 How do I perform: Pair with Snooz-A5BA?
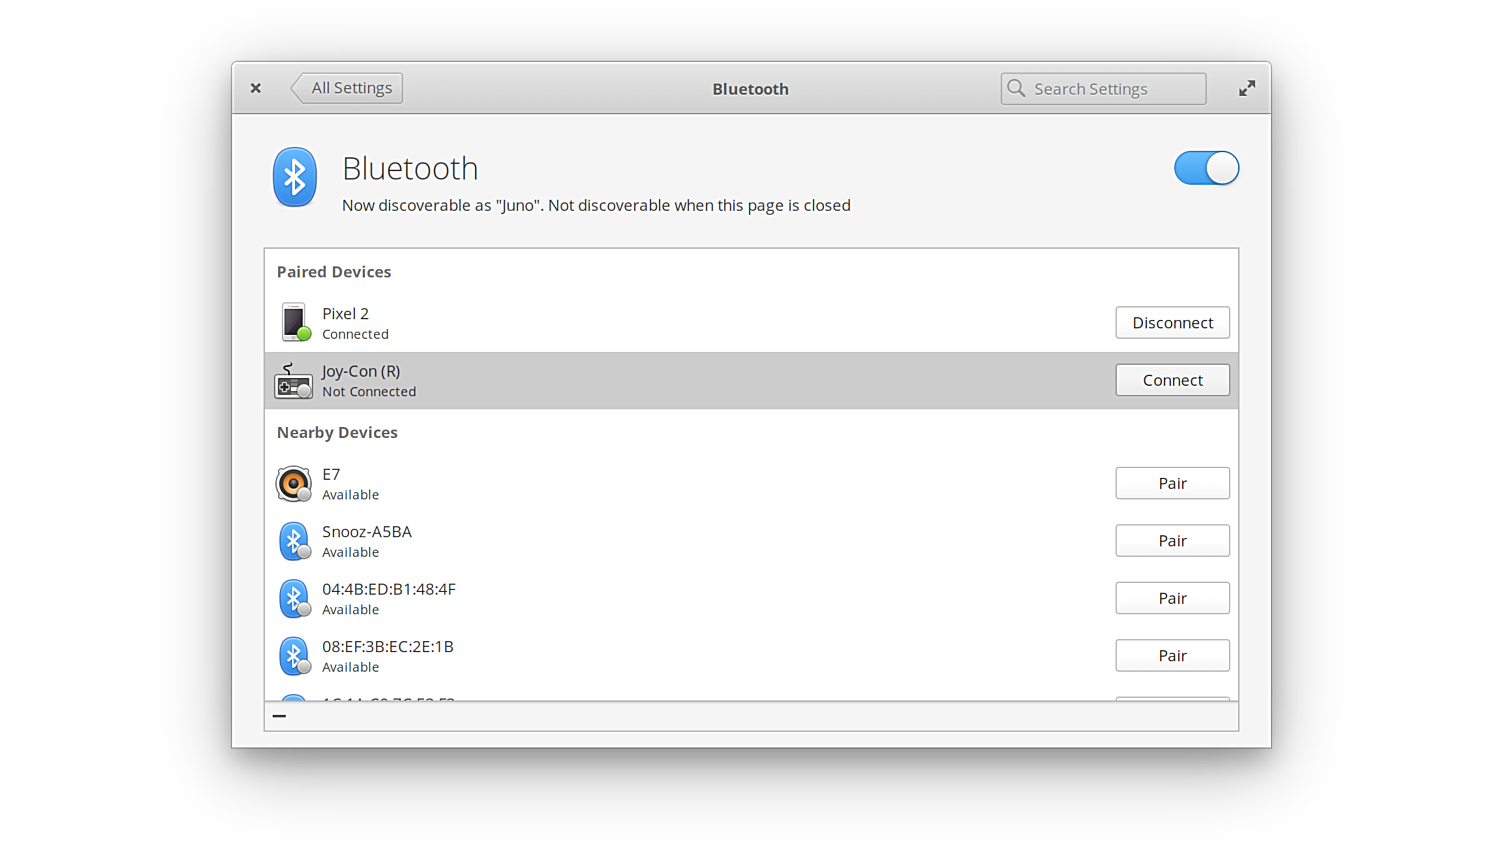[x=1172, y=541]
